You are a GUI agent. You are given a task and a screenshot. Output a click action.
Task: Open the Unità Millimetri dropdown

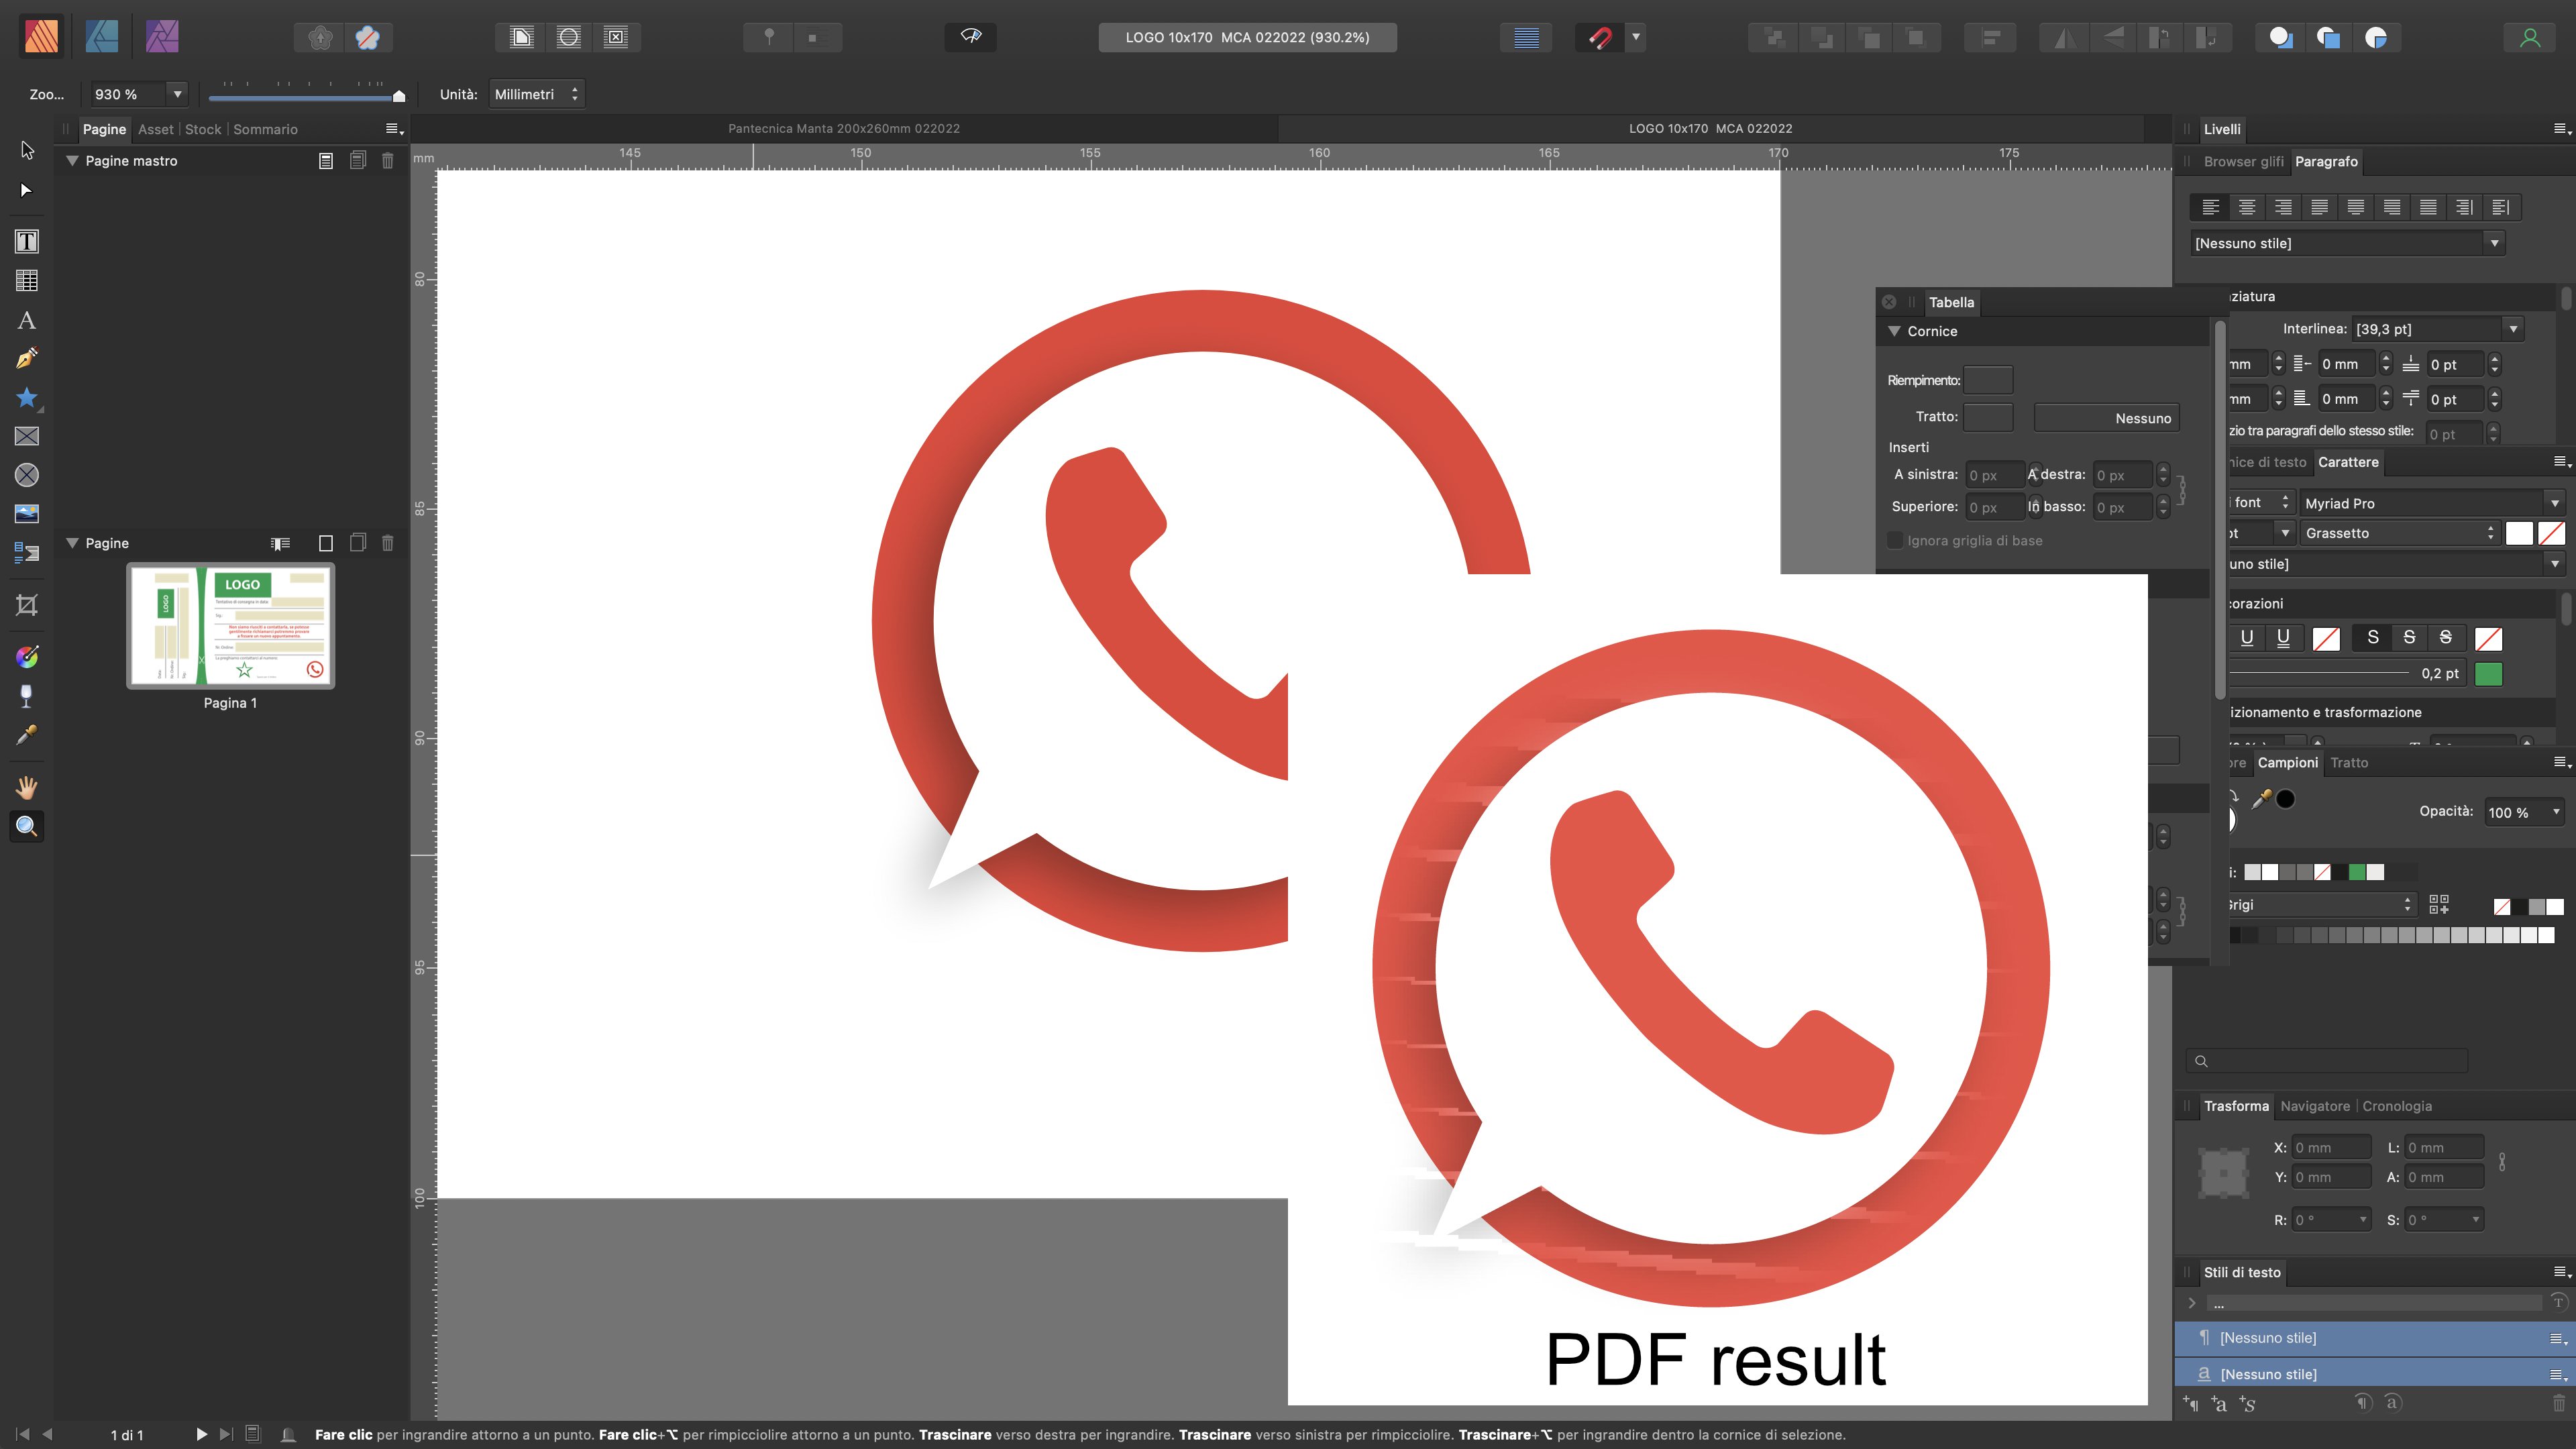(x=537, y=94)
